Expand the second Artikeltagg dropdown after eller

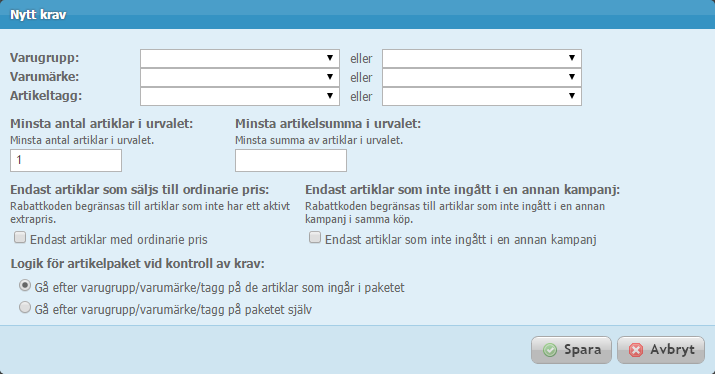click(482, 96)
